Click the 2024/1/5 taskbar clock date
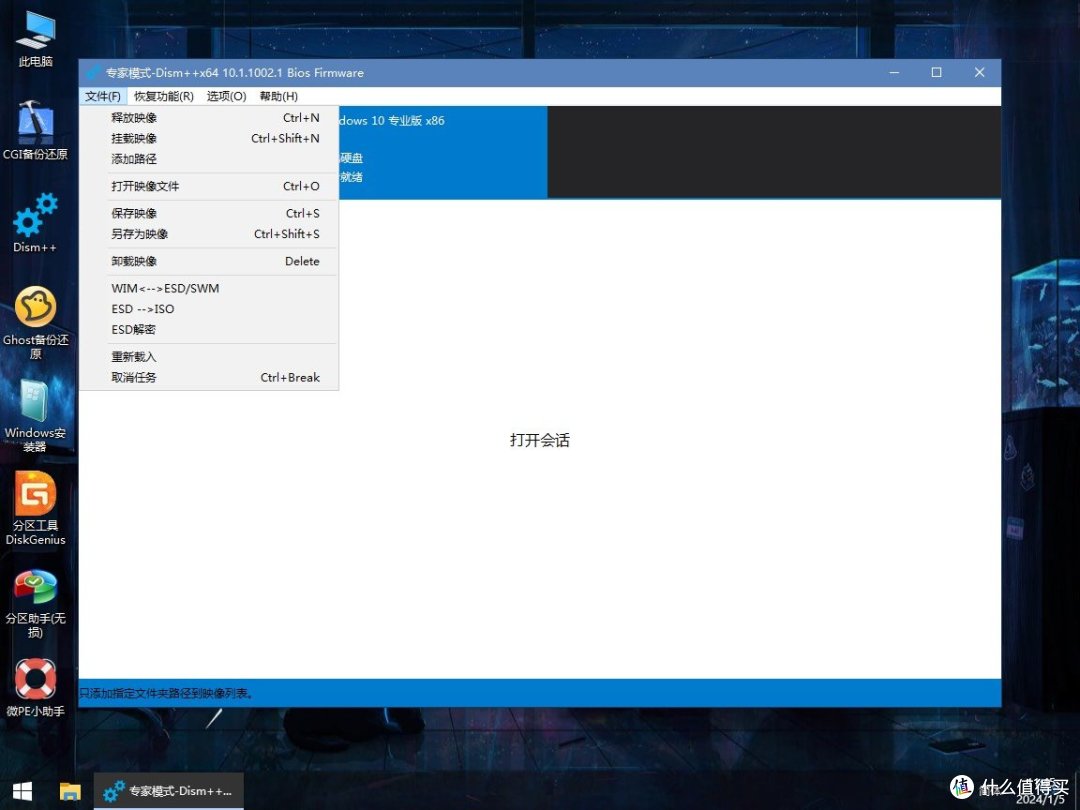 [x=1039, y=799]
